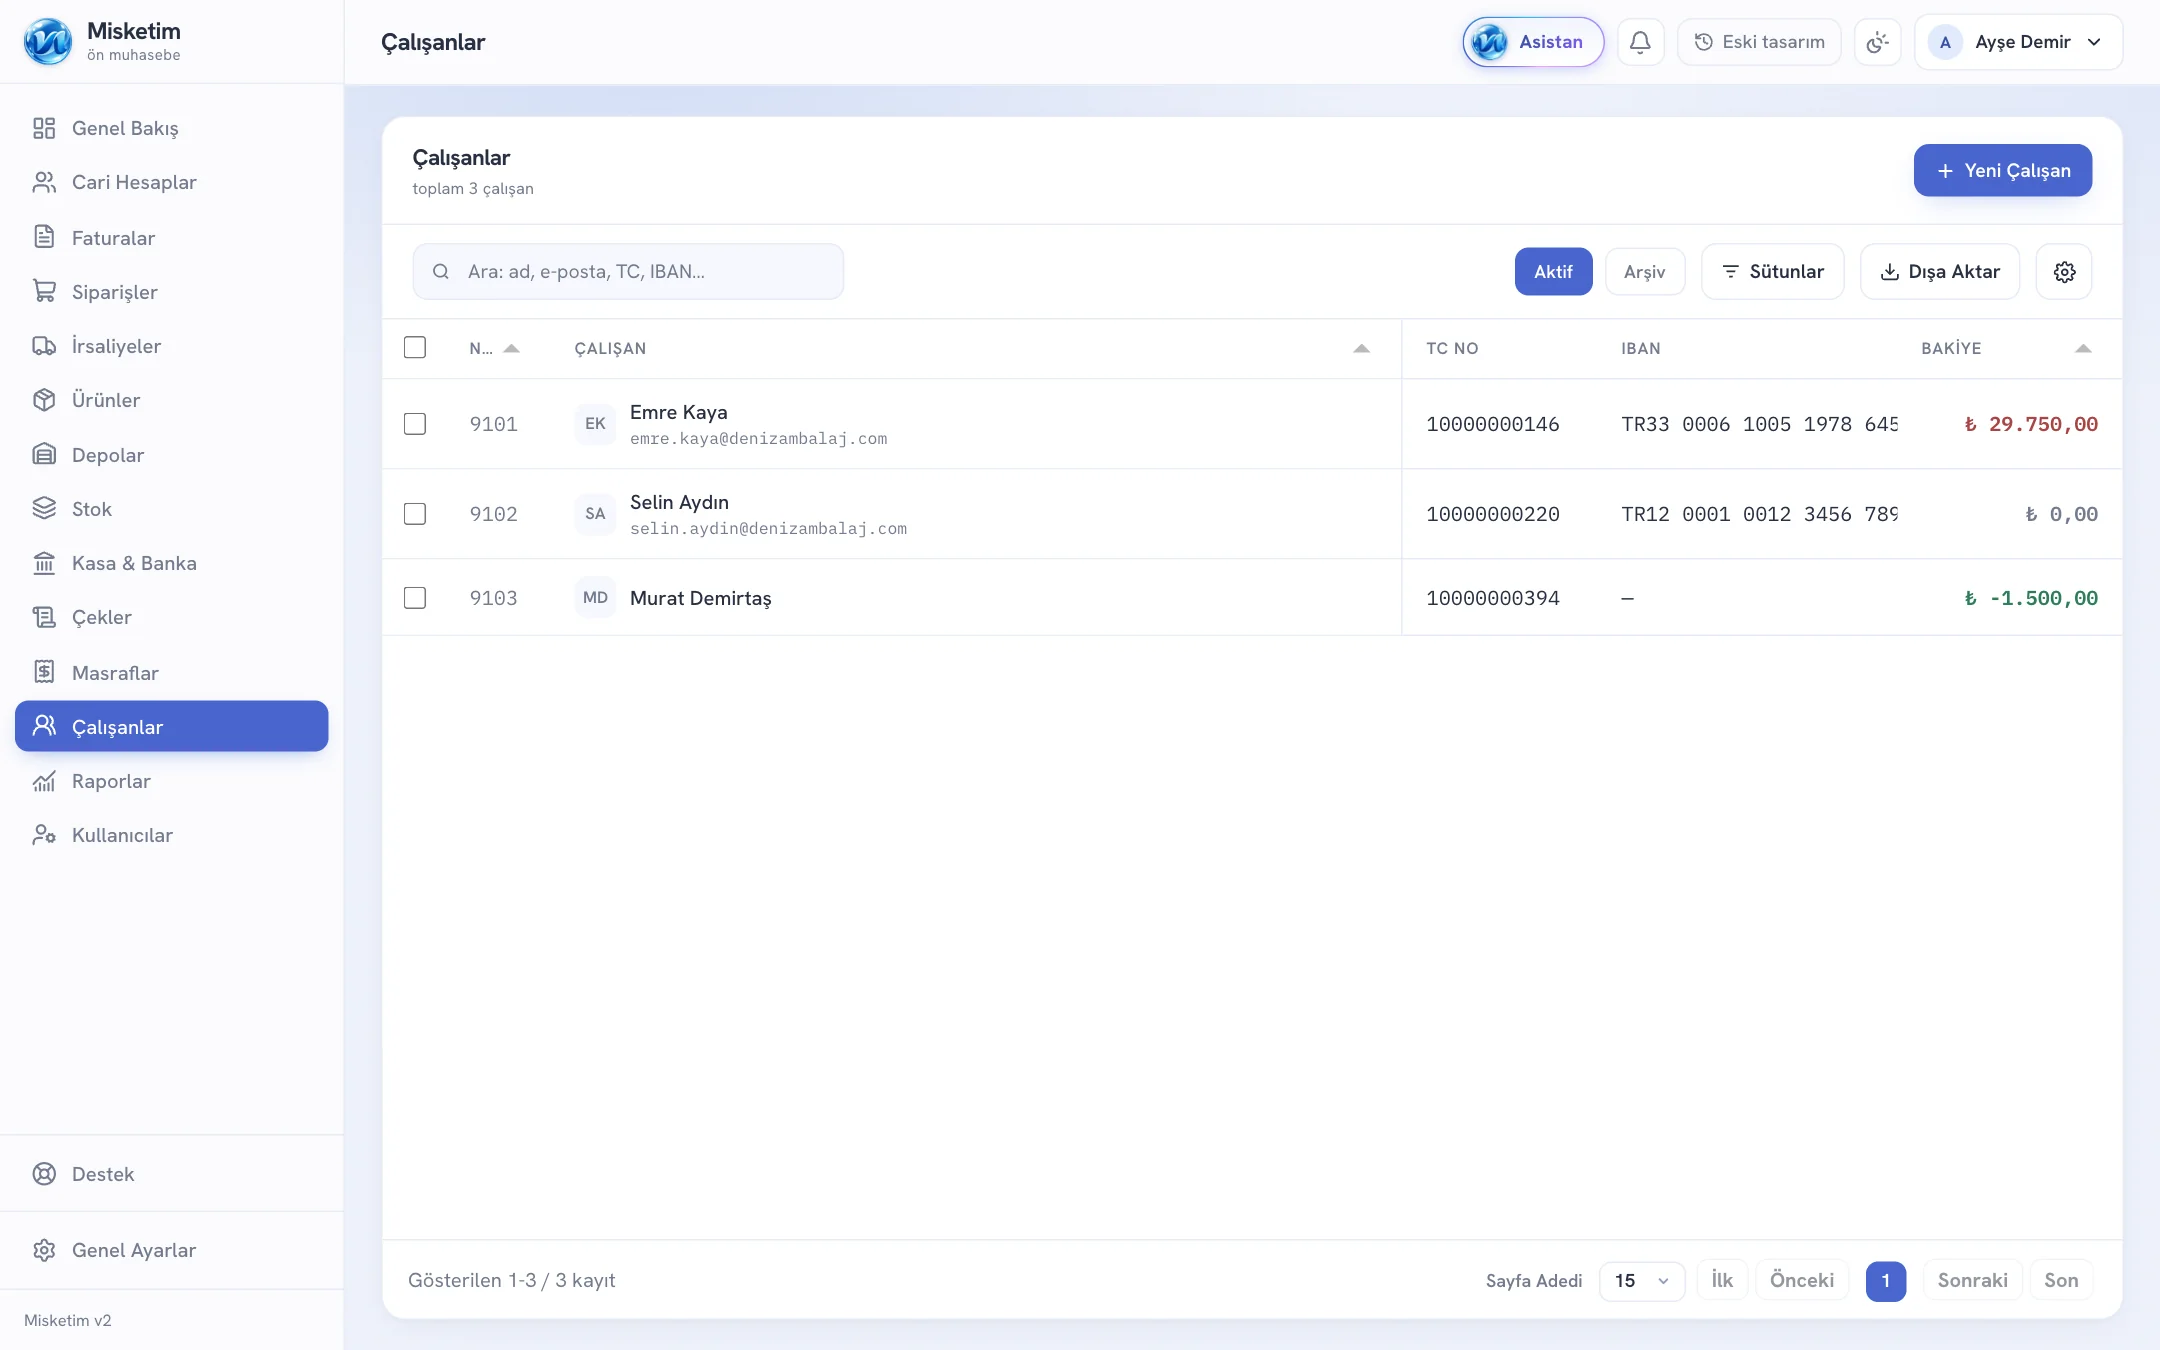Viewport: 2160px width, 1350px height.
Task: Open the Çekler receipt icon item
Action: [172, 617]
